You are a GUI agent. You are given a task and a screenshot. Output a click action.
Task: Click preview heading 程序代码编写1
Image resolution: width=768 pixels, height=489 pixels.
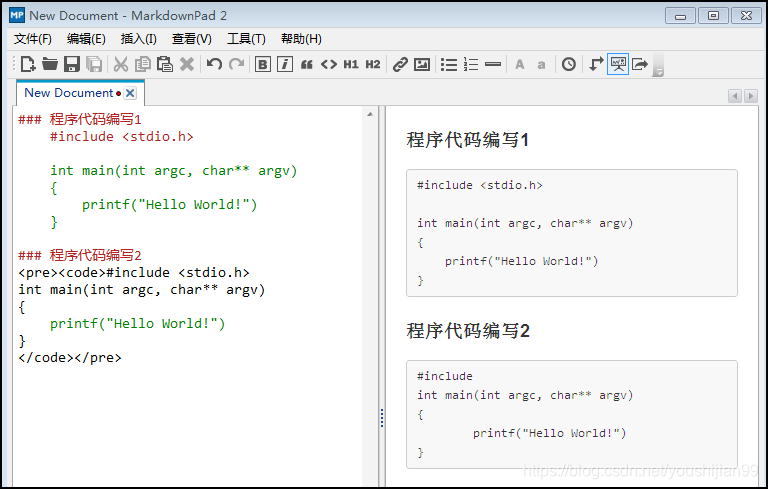(468, 140)
